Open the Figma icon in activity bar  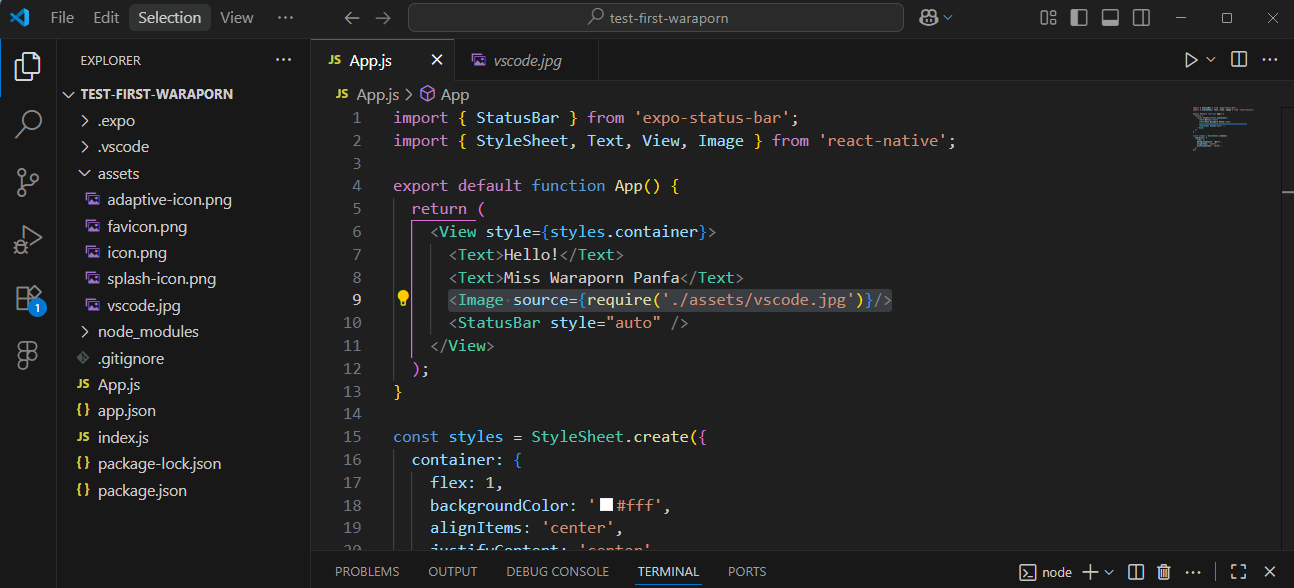(x=28, y=355)
